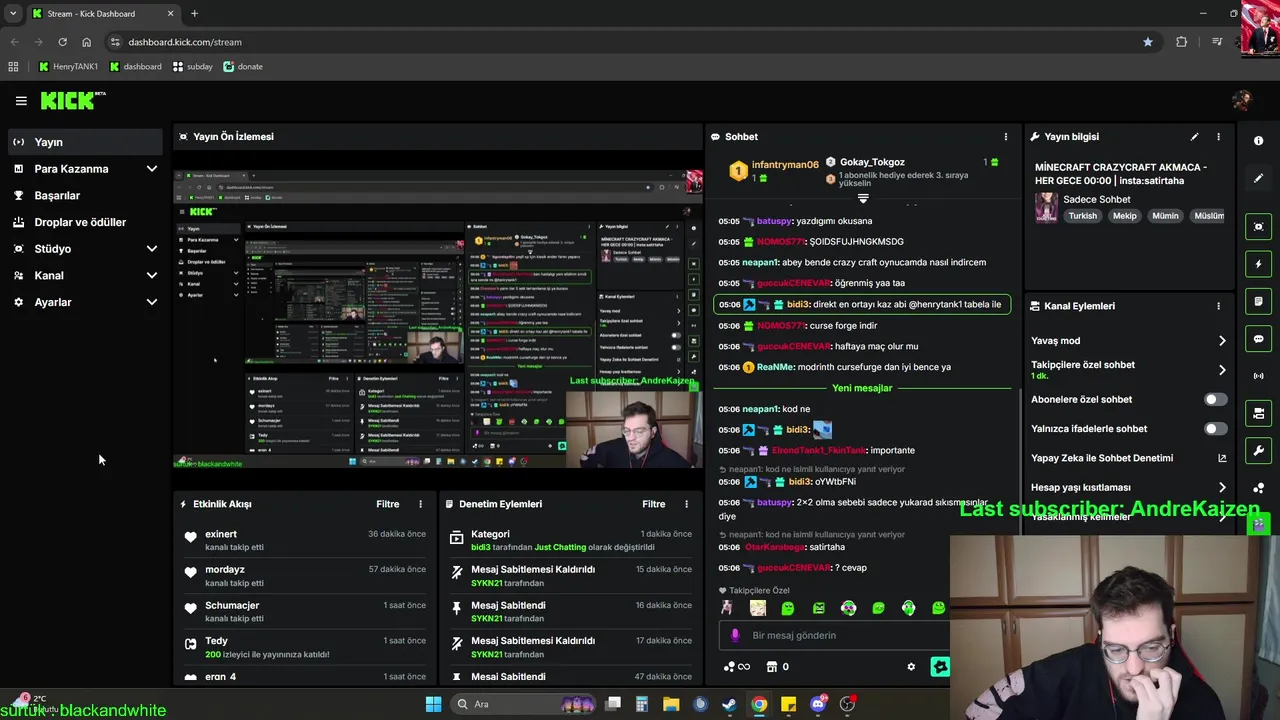Image resolution: width=1280 pixels, height=720 pixels.
Task: Open Yayın bilgisi panel three-dot menu
Action: pos(1218,136)
